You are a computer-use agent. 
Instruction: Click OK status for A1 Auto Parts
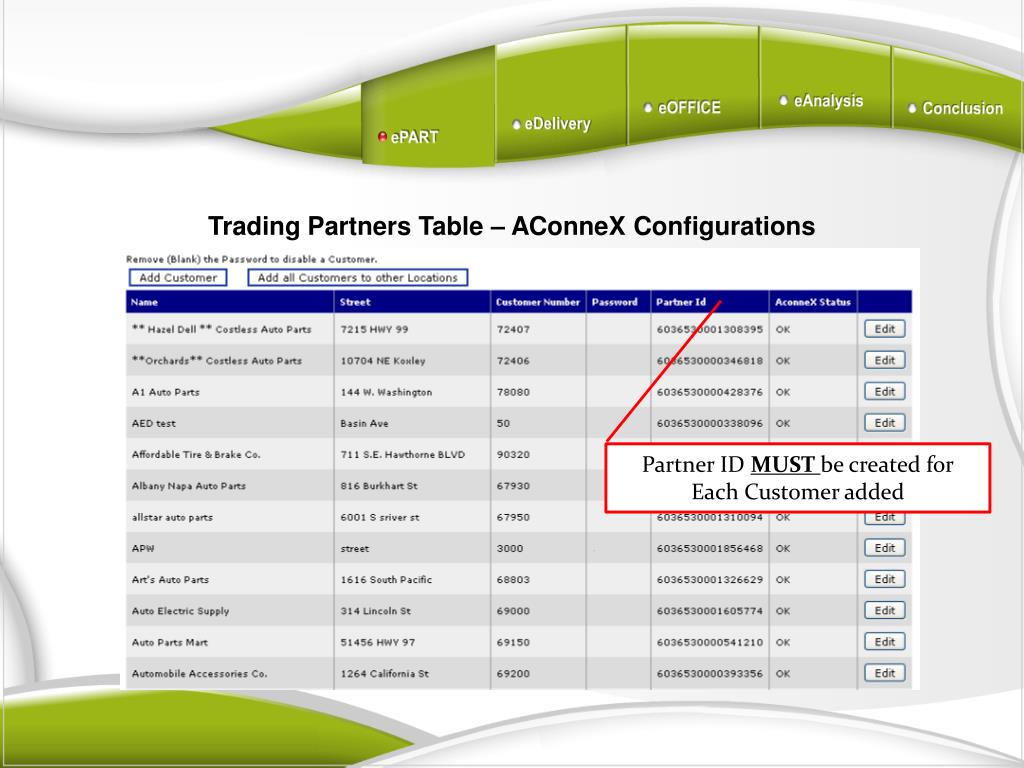click(x=783, y=392)
